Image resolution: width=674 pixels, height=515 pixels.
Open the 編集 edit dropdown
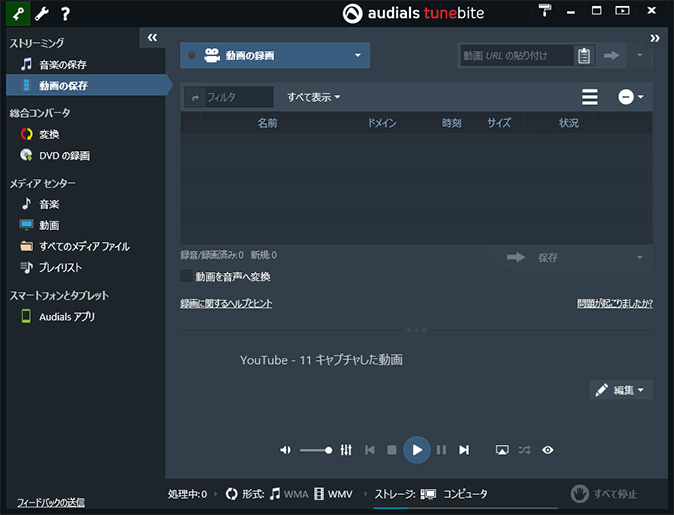click(621, 389)
